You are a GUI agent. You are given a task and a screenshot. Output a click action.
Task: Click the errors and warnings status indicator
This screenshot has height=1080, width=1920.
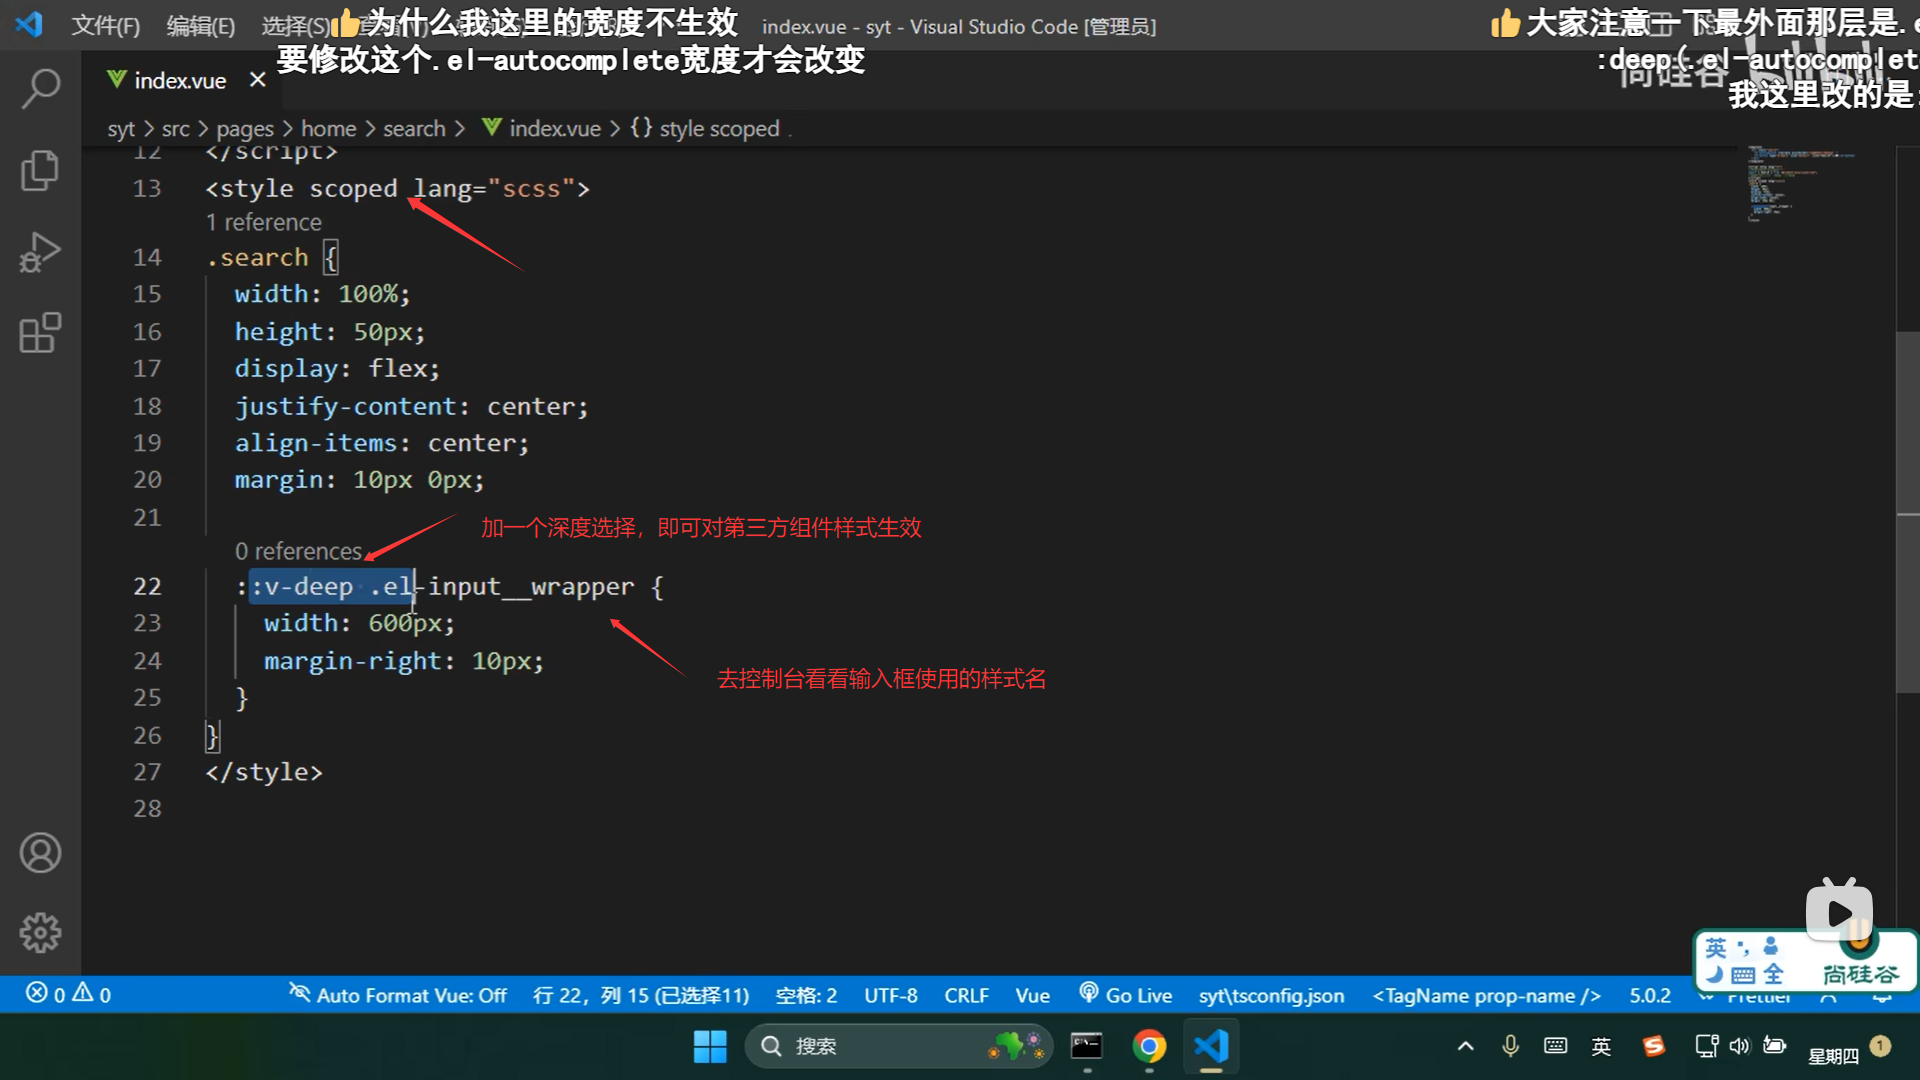pyautogui.click(x=68, y=995)
